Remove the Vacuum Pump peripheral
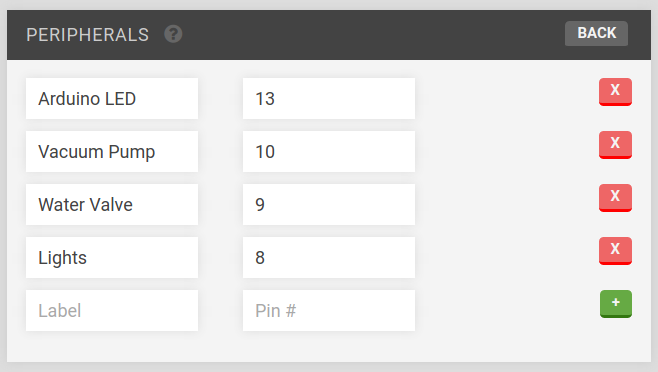658x372 pixels. (615, 144)
